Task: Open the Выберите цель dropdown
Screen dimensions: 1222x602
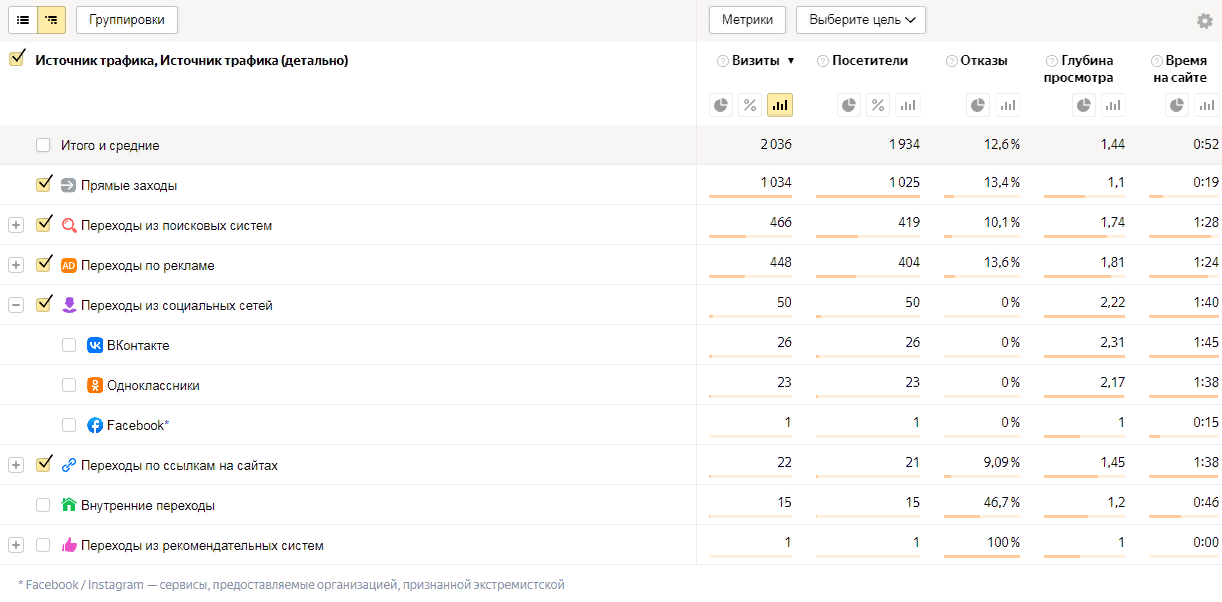Action: click(x=861, y=20)
